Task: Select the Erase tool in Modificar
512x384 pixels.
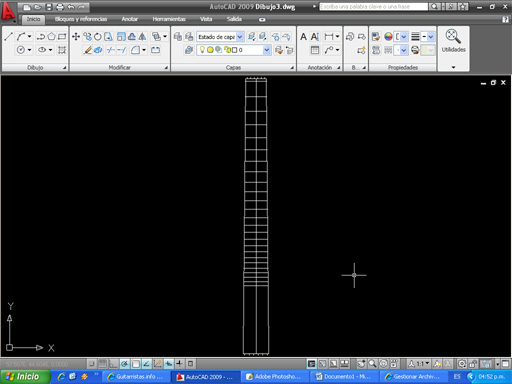Action: pyautogui.click(x=88, y=50)
